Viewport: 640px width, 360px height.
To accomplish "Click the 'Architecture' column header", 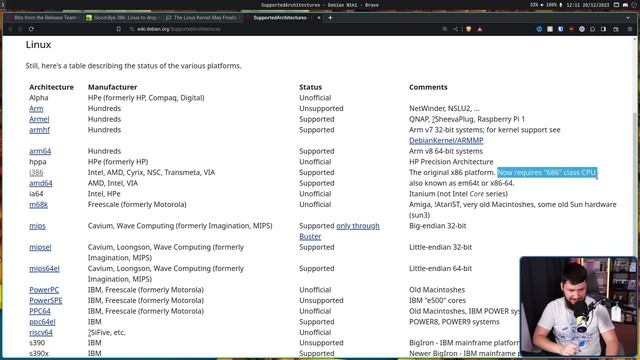I will (x=51, y=87).
